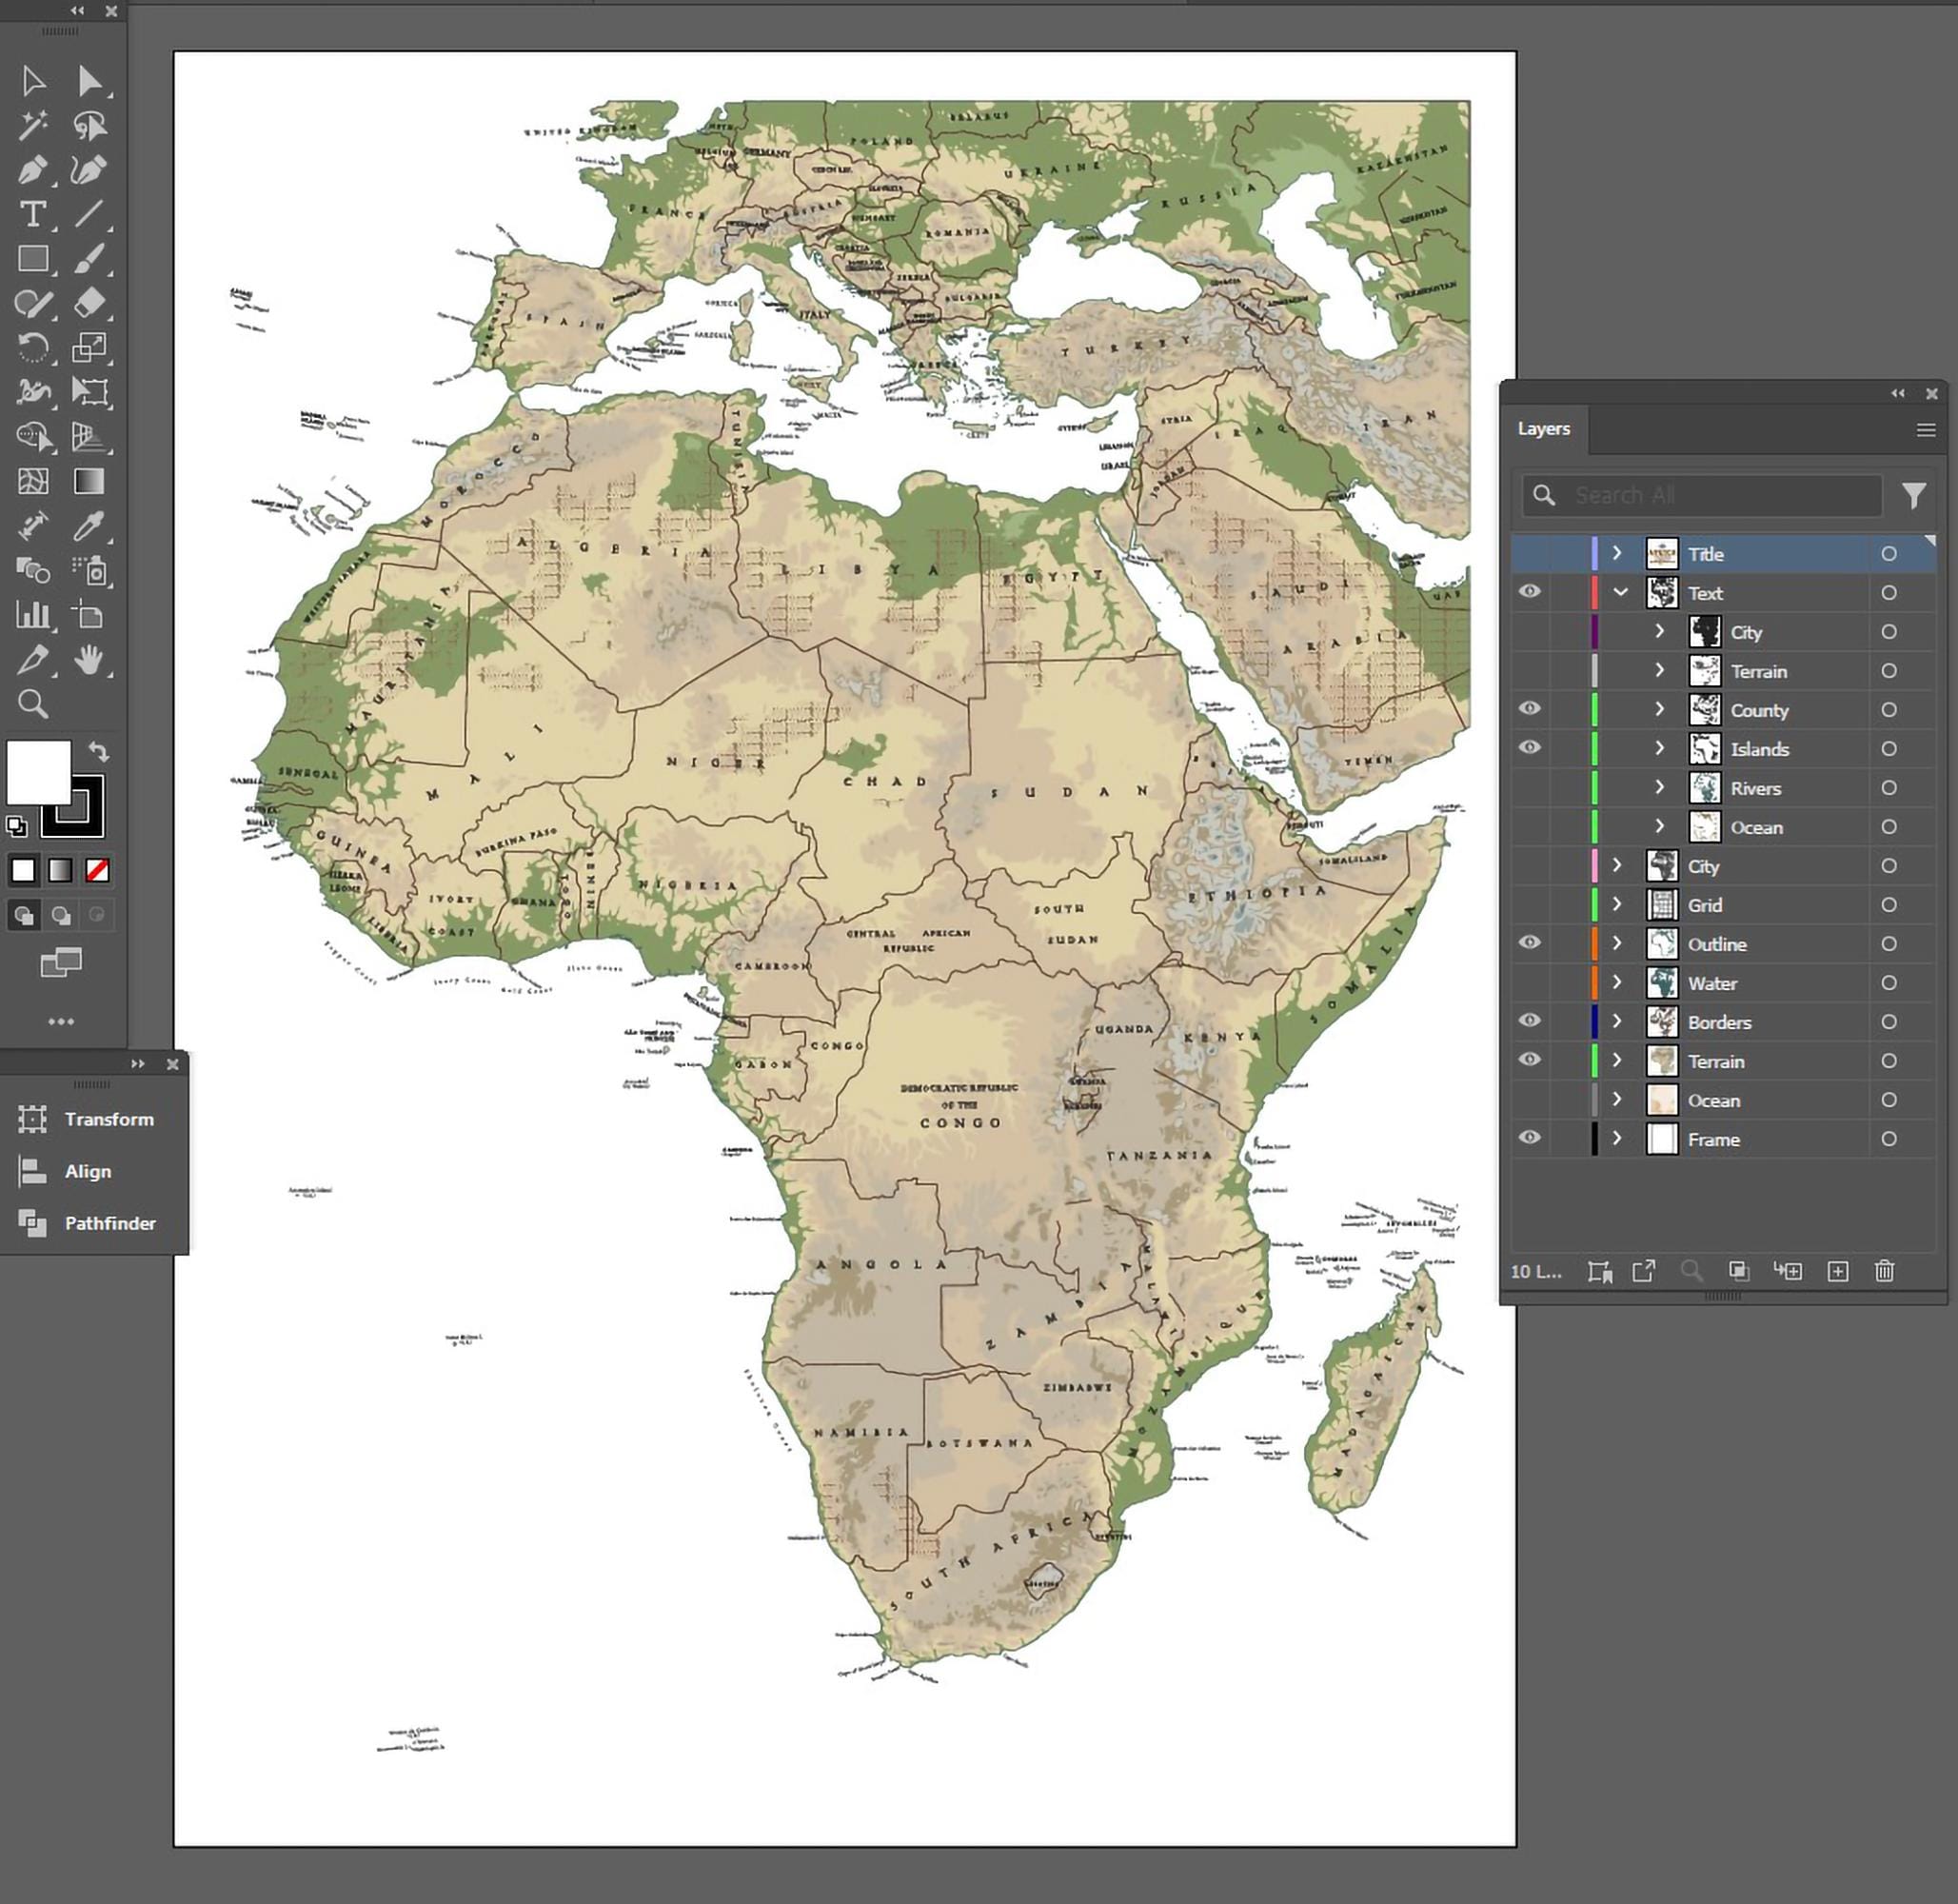Select the Direct Selection tool
Viewport: 1958px width, 1904px height.
(89, 81)
